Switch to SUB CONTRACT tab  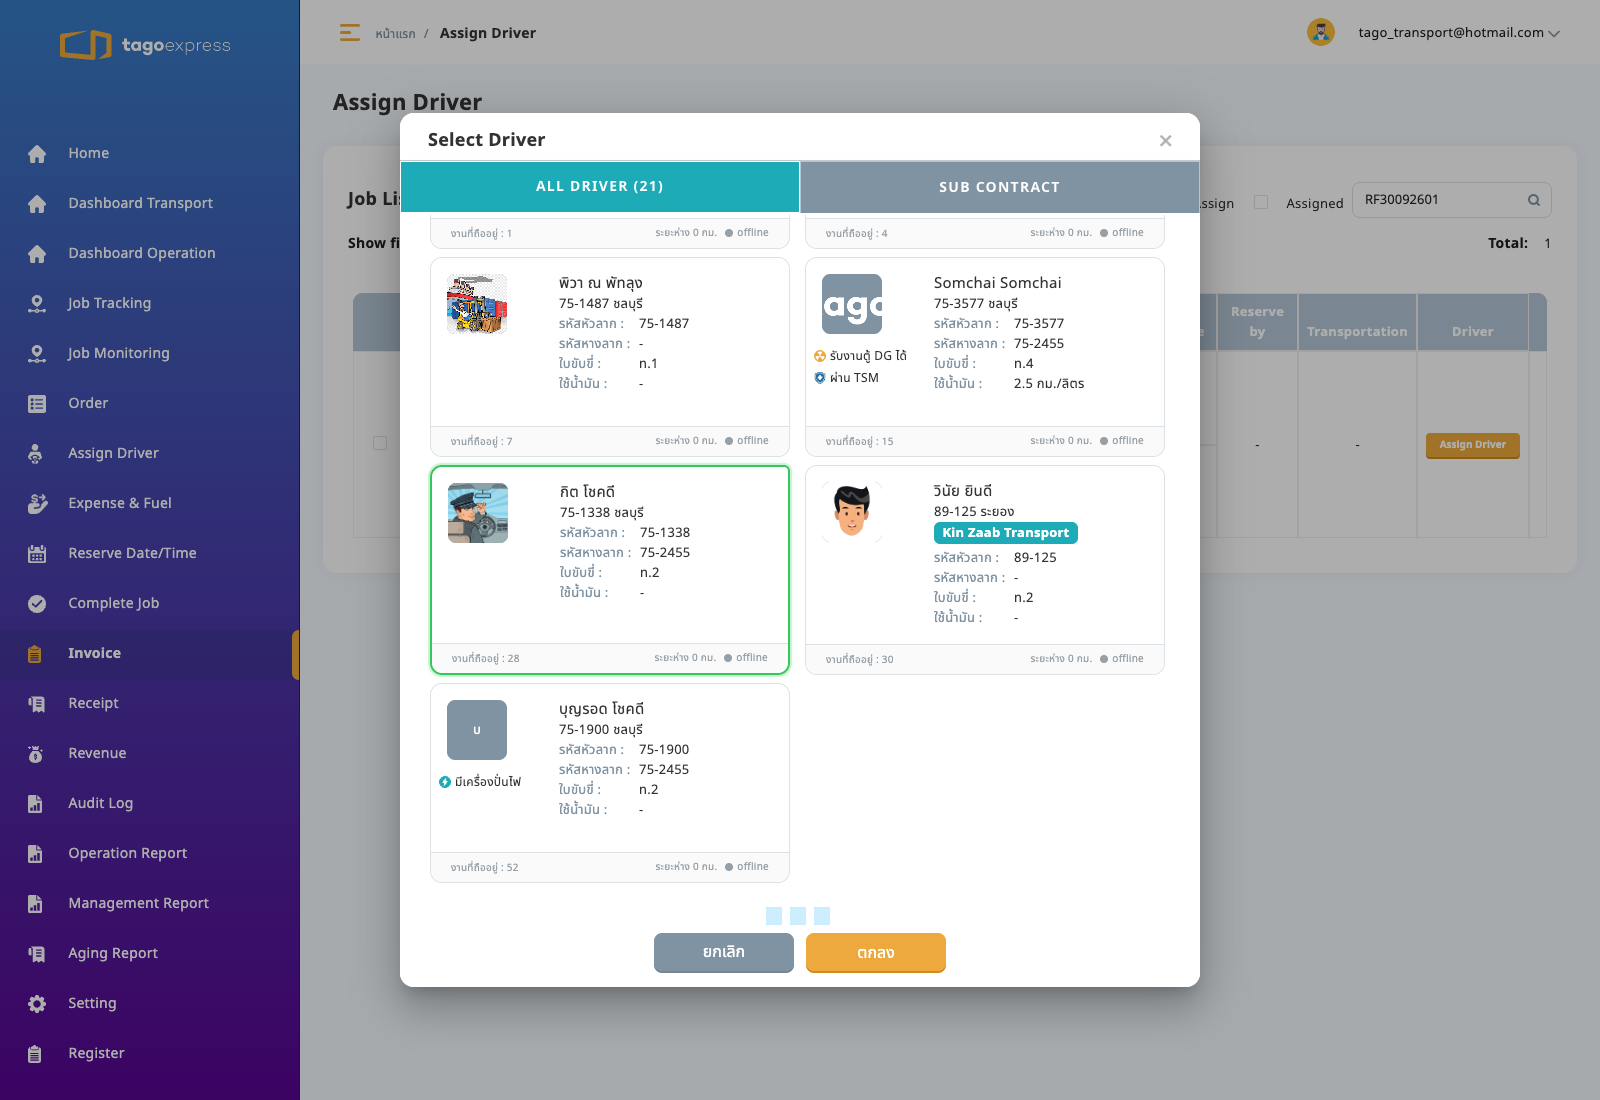[x=999, y=187]
